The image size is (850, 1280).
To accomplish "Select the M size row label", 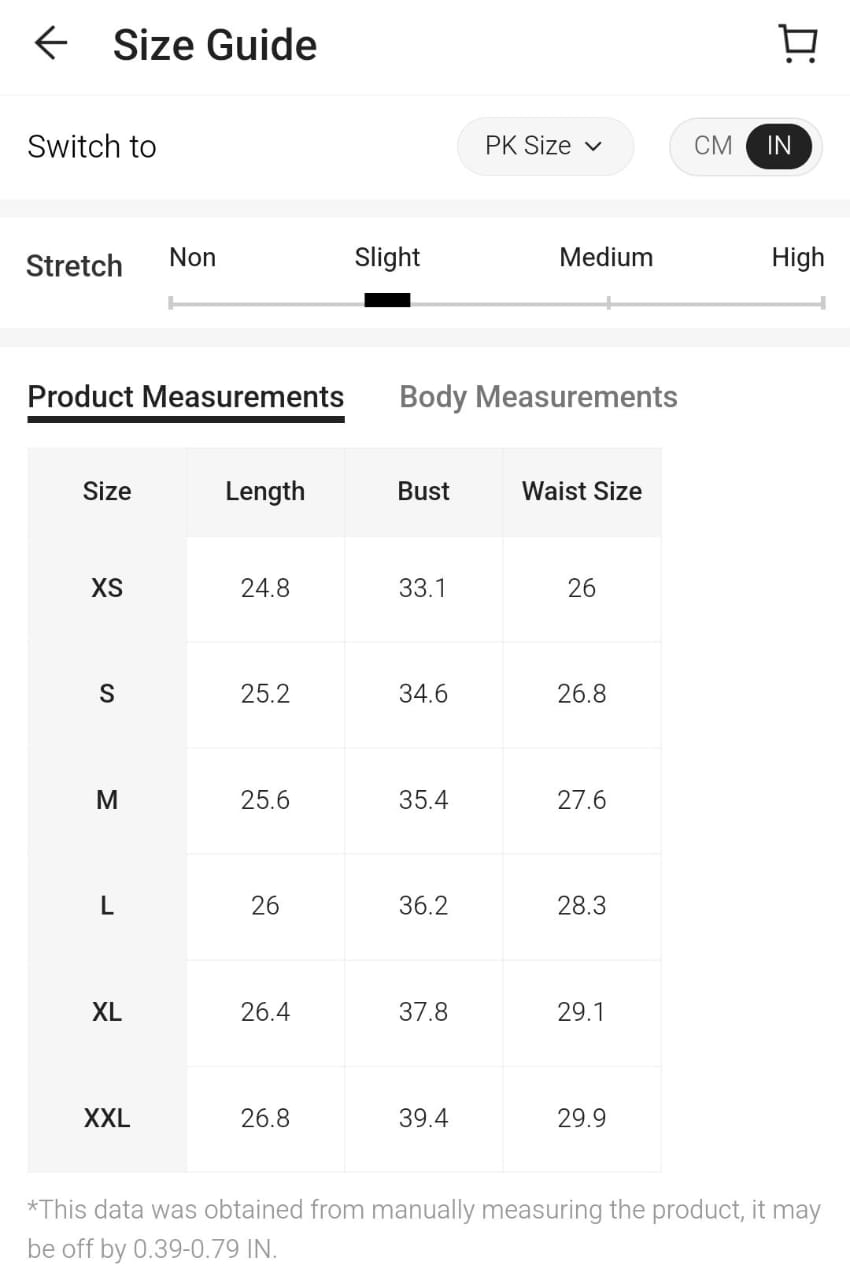I will [x=107, y=800].
